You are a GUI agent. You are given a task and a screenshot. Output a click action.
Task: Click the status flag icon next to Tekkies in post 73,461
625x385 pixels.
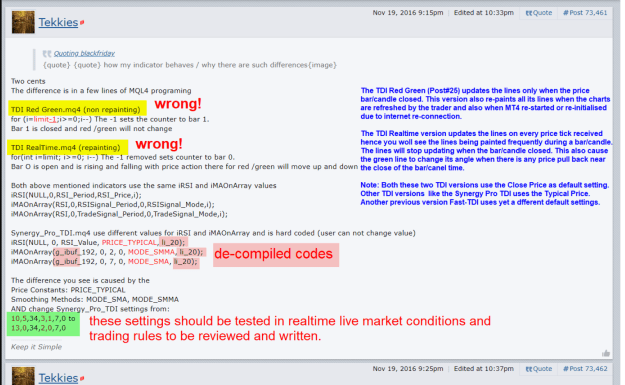(82, 23)
